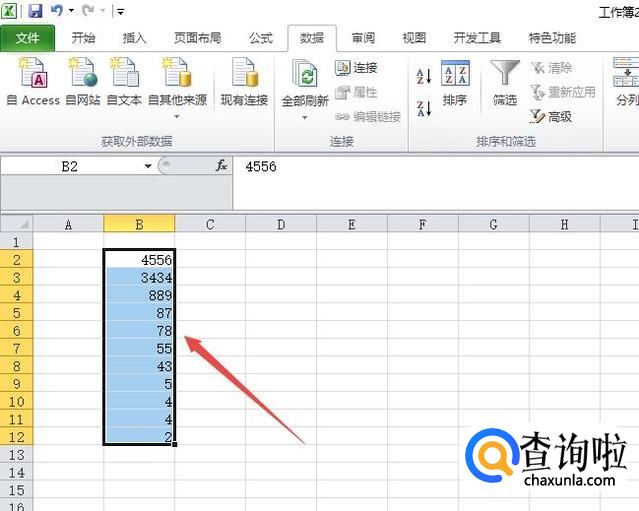Select column A header
639x511 pixels.
(68, 224)
